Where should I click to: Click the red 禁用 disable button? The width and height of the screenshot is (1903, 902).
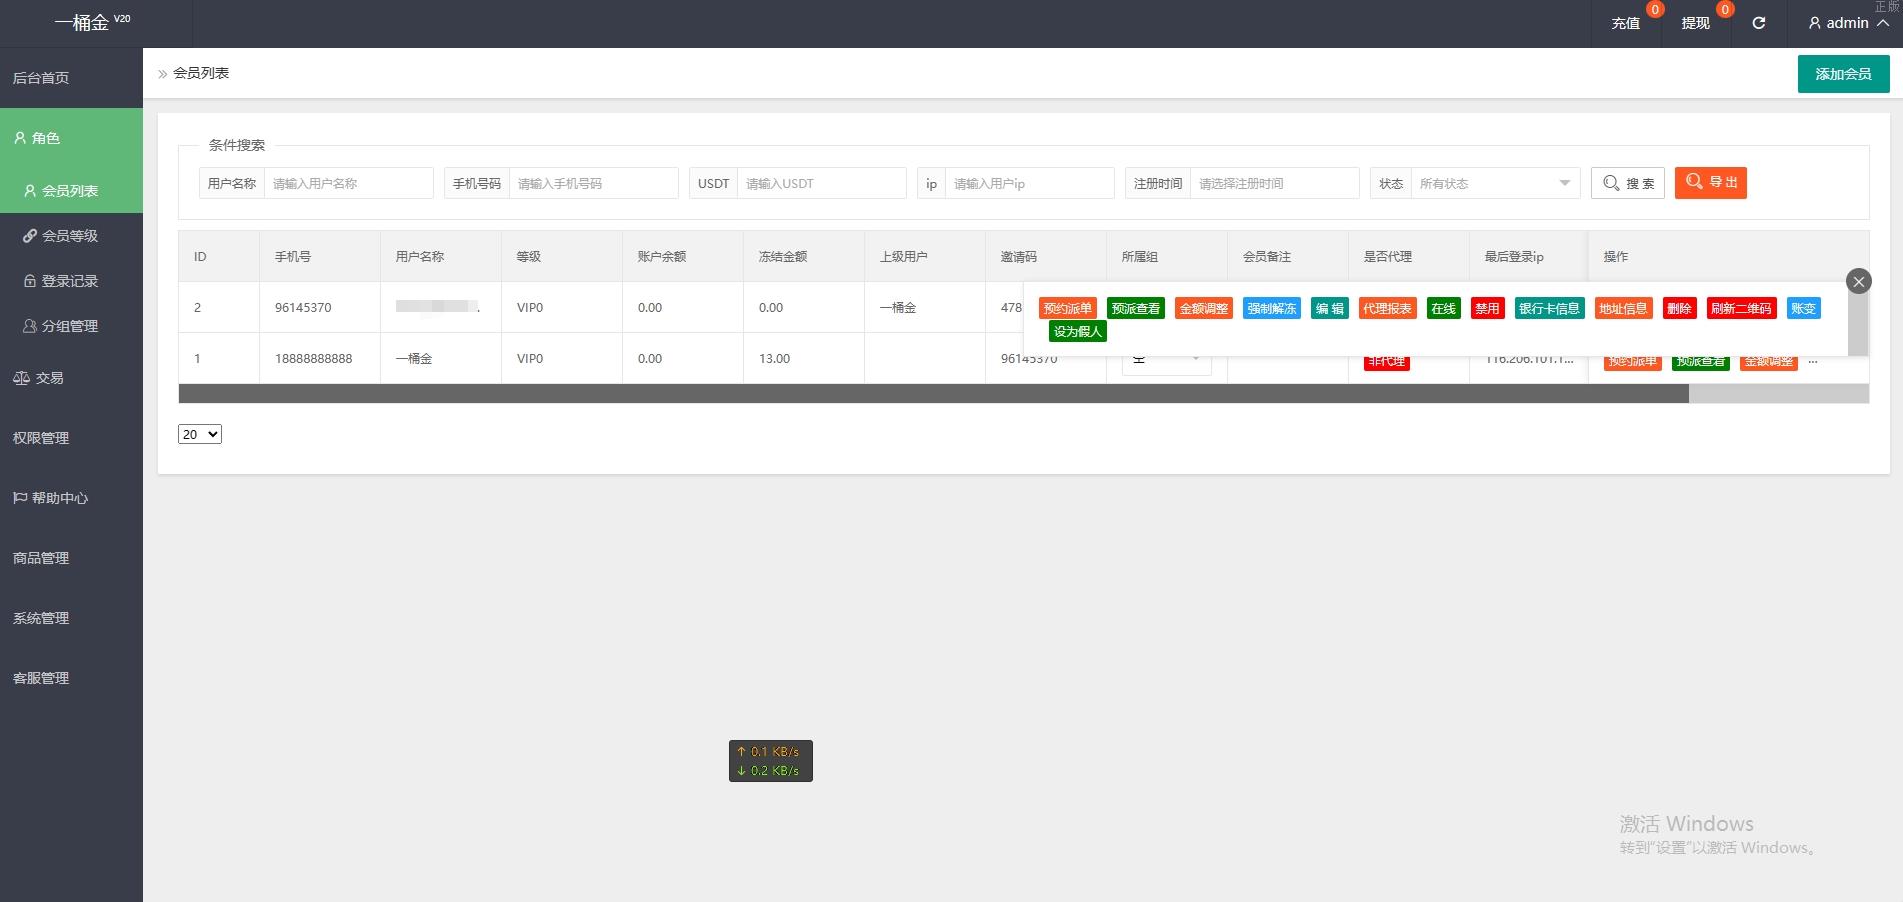click(1487, 308)
